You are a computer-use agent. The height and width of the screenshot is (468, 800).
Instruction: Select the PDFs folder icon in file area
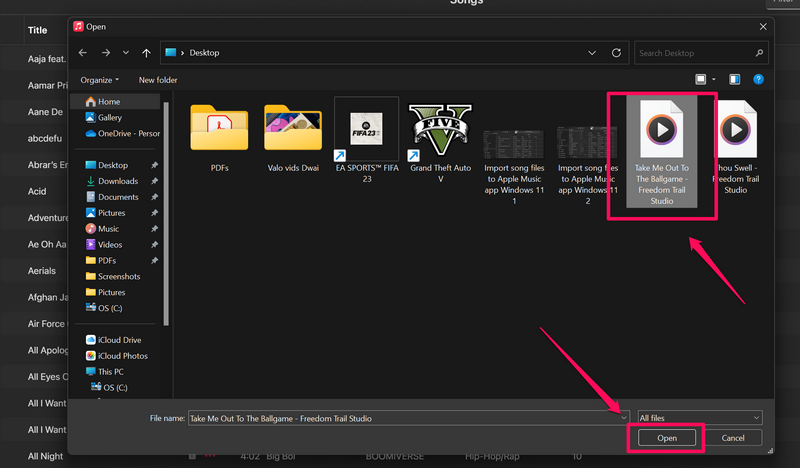coord(219,127)
